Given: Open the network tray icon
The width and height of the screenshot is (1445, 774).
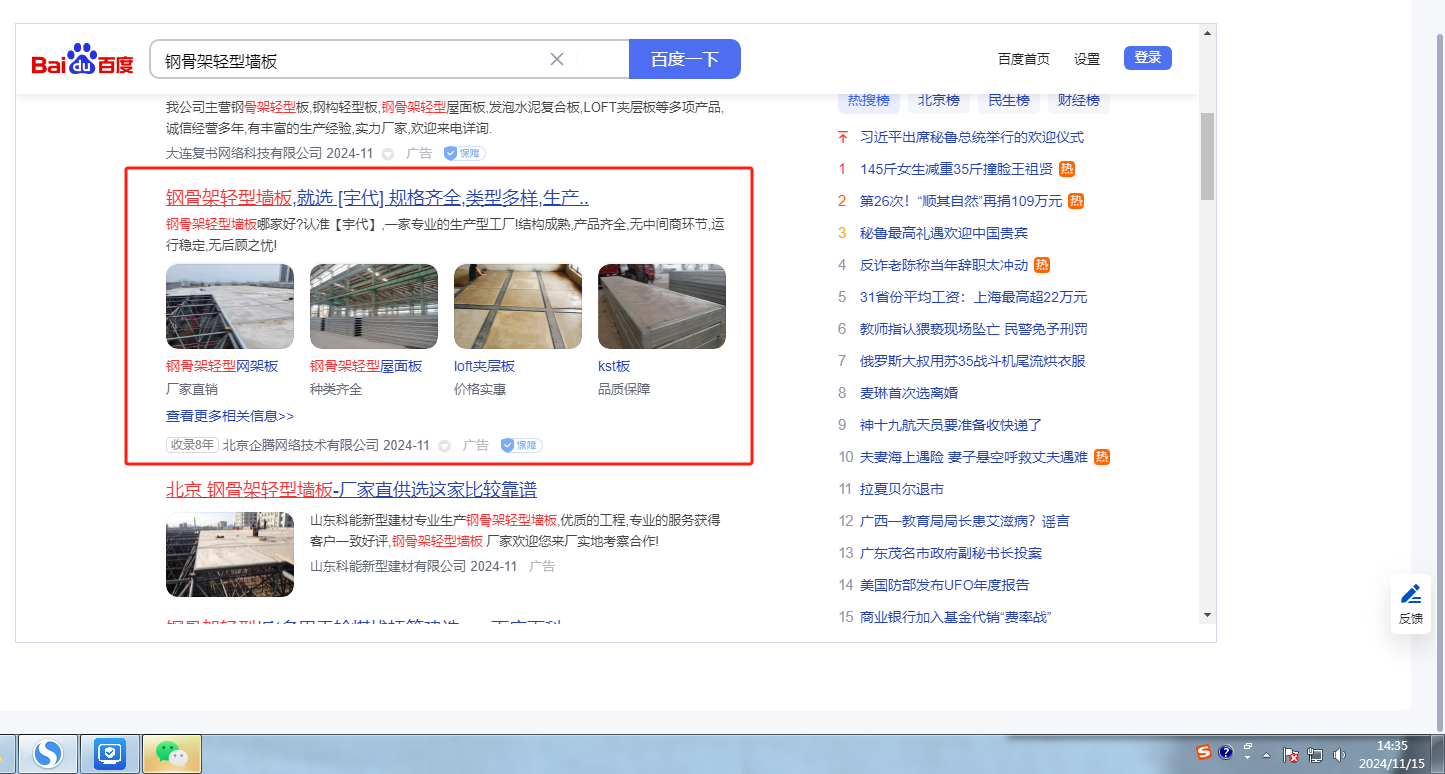Looking at the screenshot, I should (x=1315, y=755).
